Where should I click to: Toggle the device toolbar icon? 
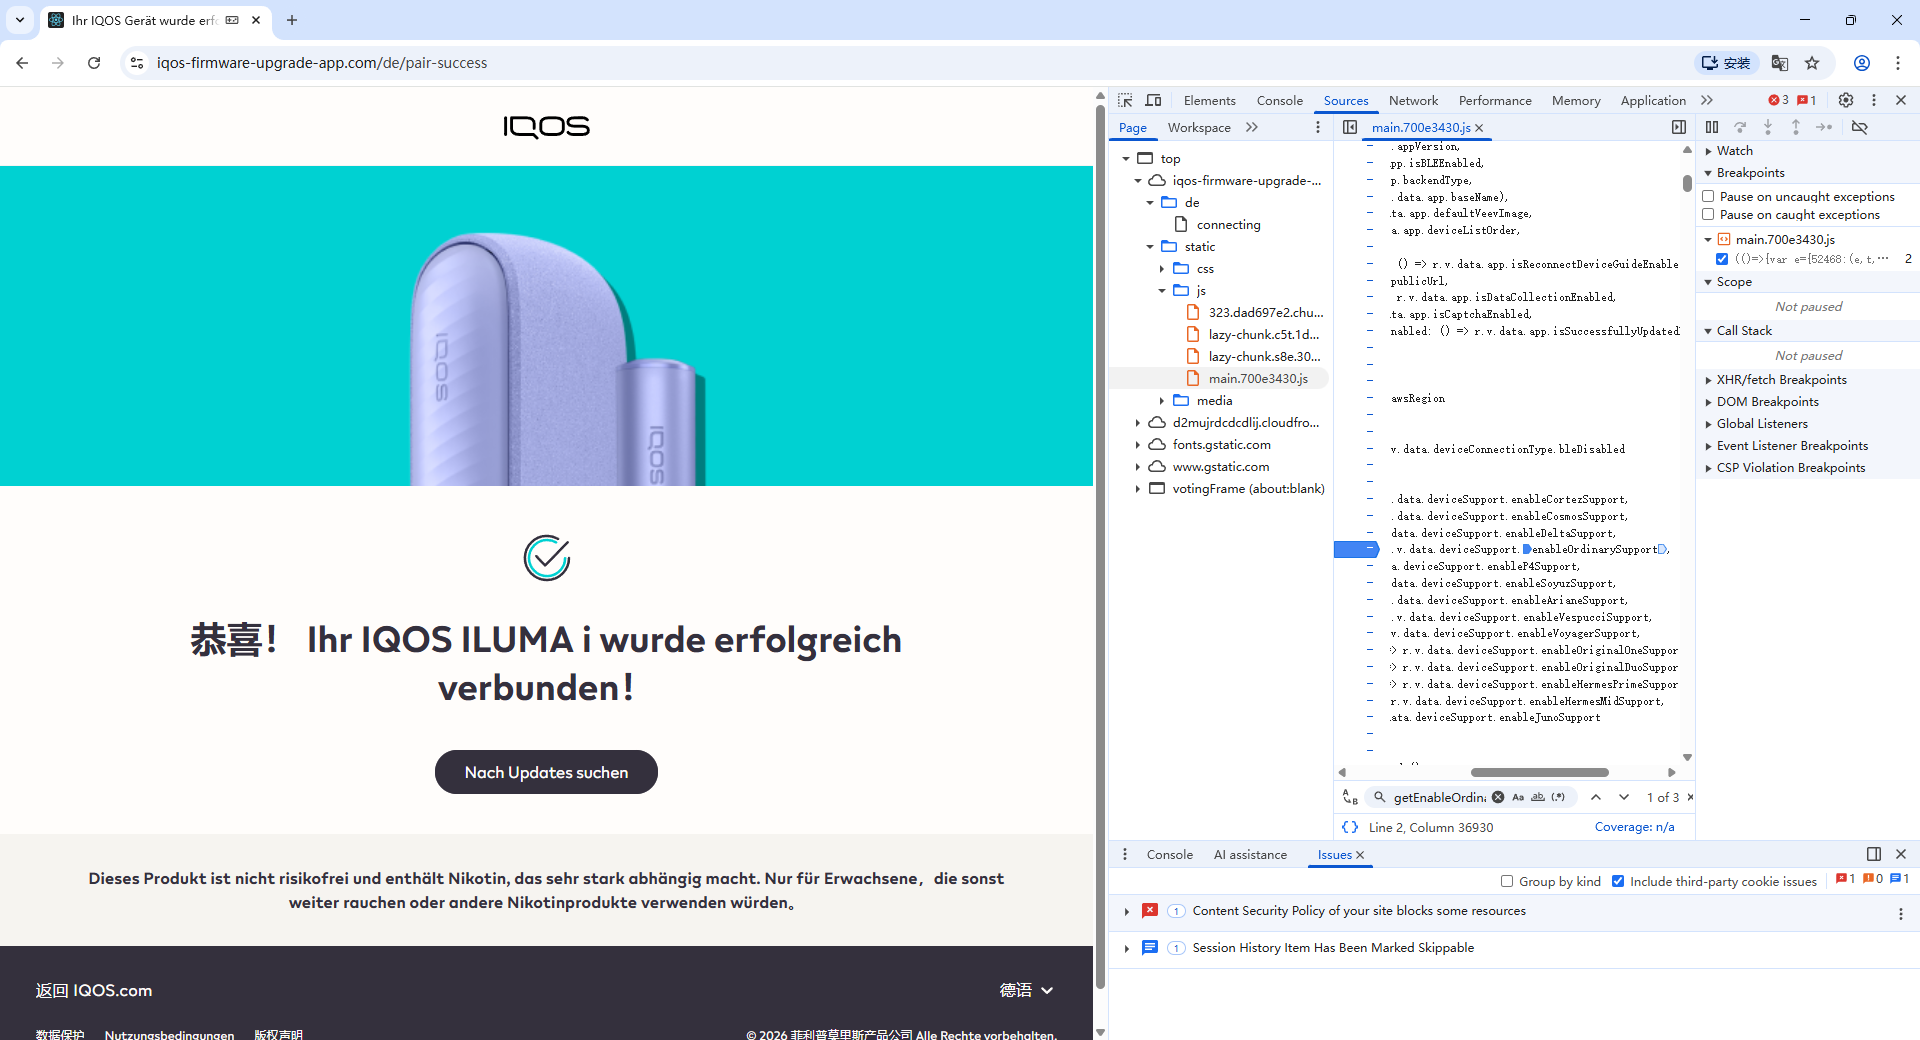tap(1153, 100)
